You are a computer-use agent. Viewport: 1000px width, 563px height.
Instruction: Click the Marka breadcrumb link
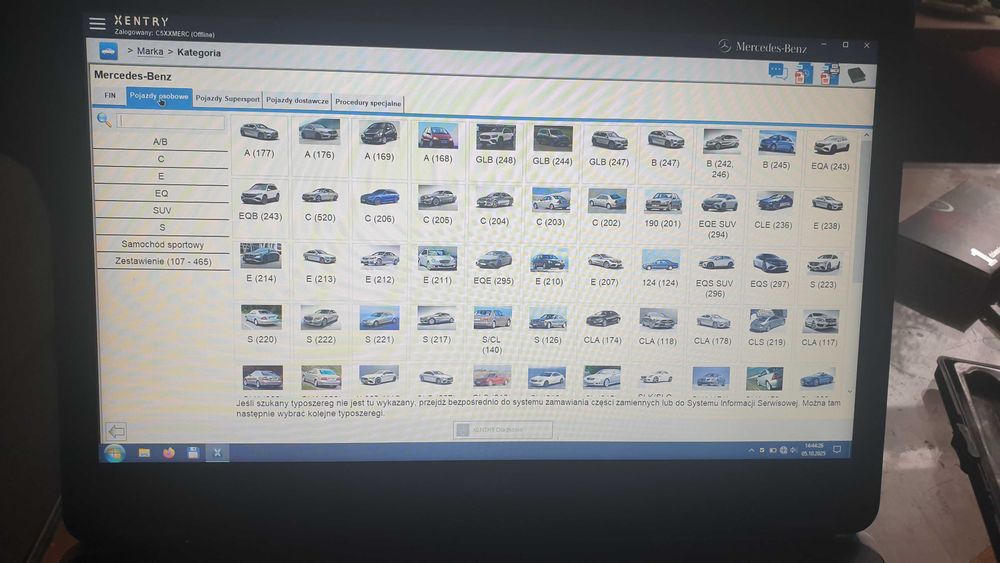(x=150, y=51)
